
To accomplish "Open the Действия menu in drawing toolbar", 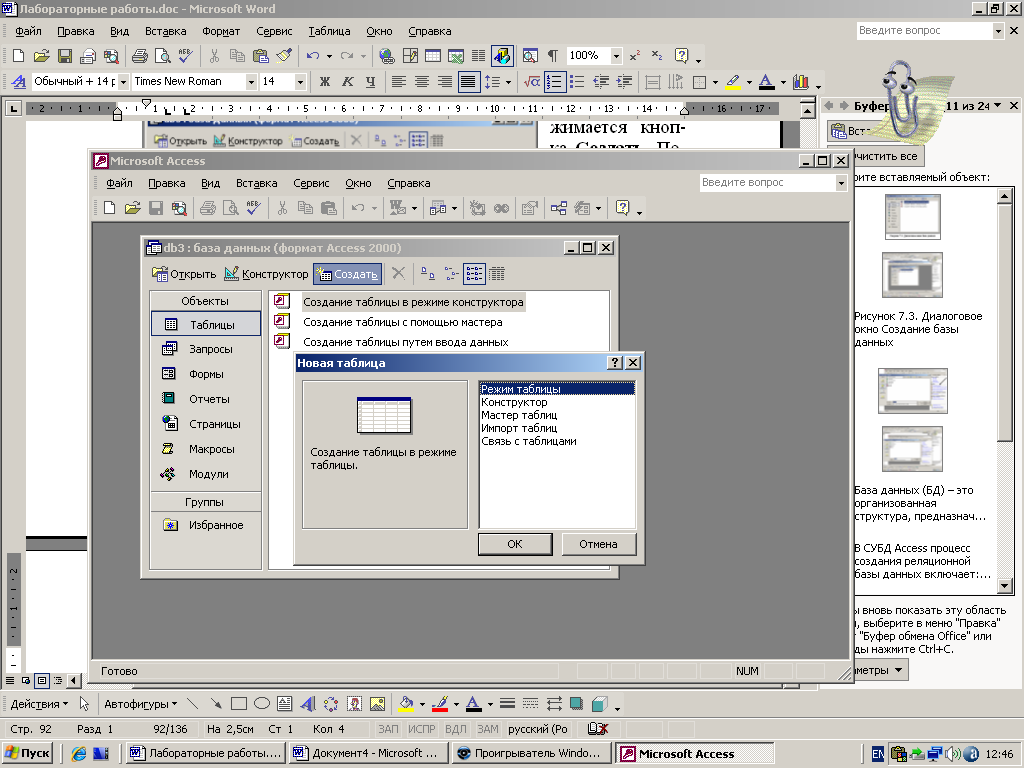I will tap(39, 704).
